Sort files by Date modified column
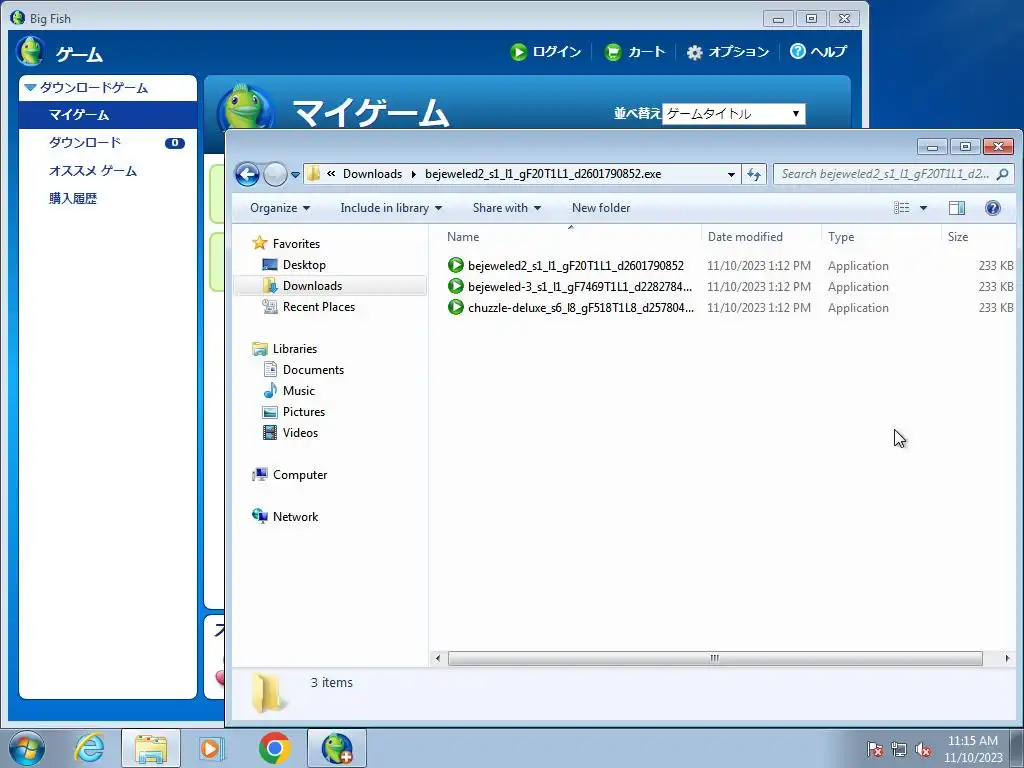 [745, 237]
